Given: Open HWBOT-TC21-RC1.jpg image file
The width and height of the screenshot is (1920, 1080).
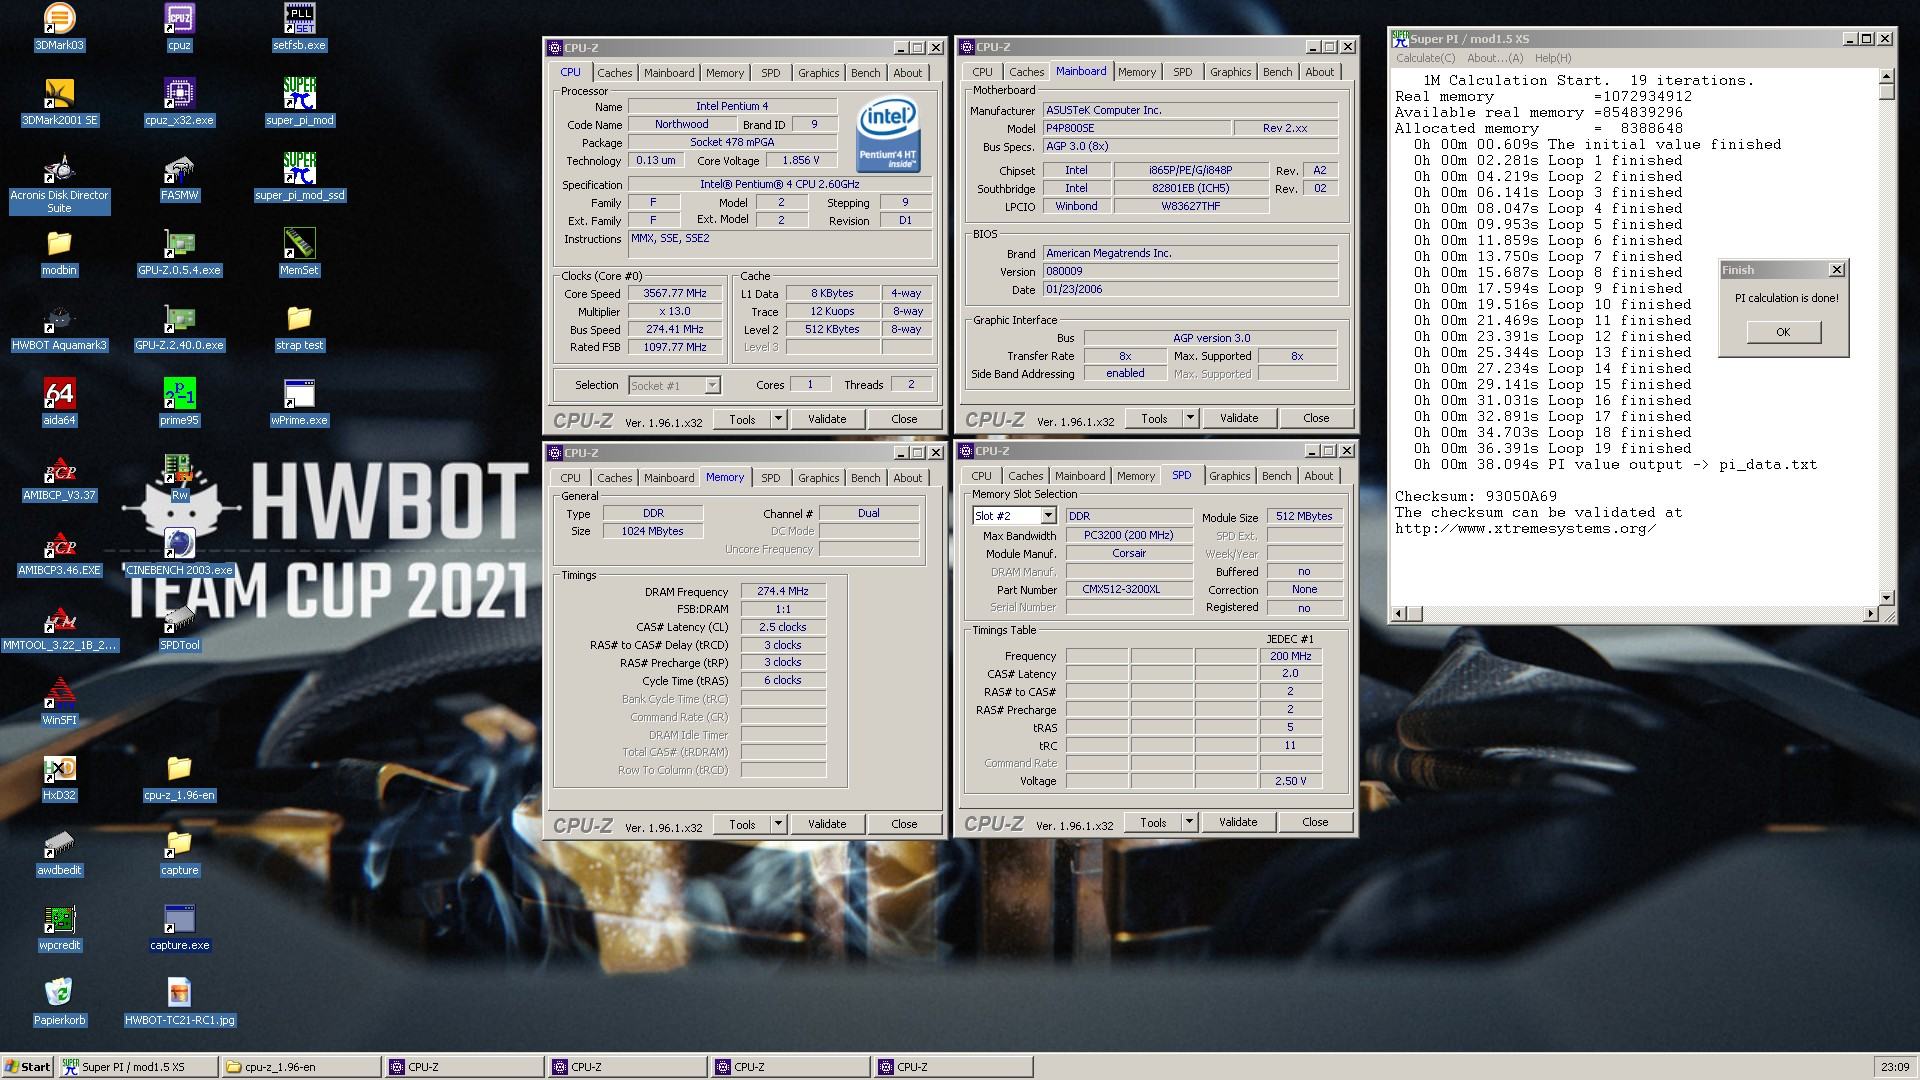Looking at the screenshot, I should (179, 1002).
